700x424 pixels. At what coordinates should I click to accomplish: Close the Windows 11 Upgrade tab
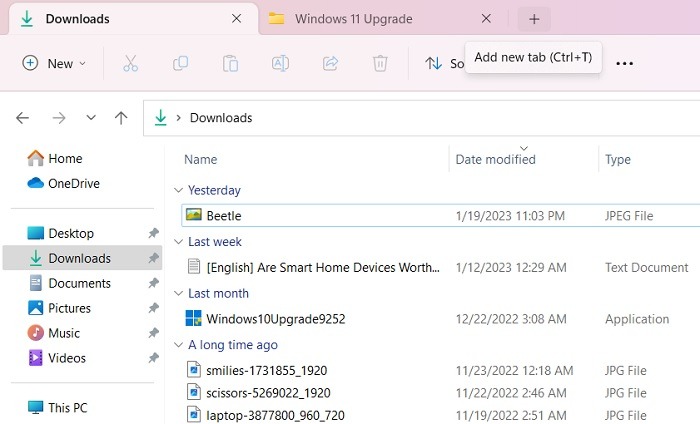486,19
